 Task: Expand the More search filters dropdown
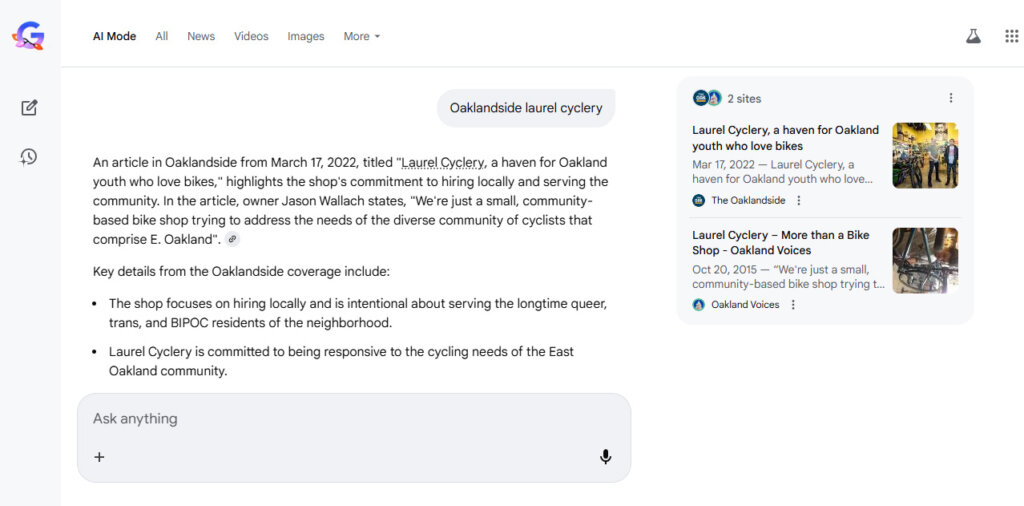pos(361,37)
